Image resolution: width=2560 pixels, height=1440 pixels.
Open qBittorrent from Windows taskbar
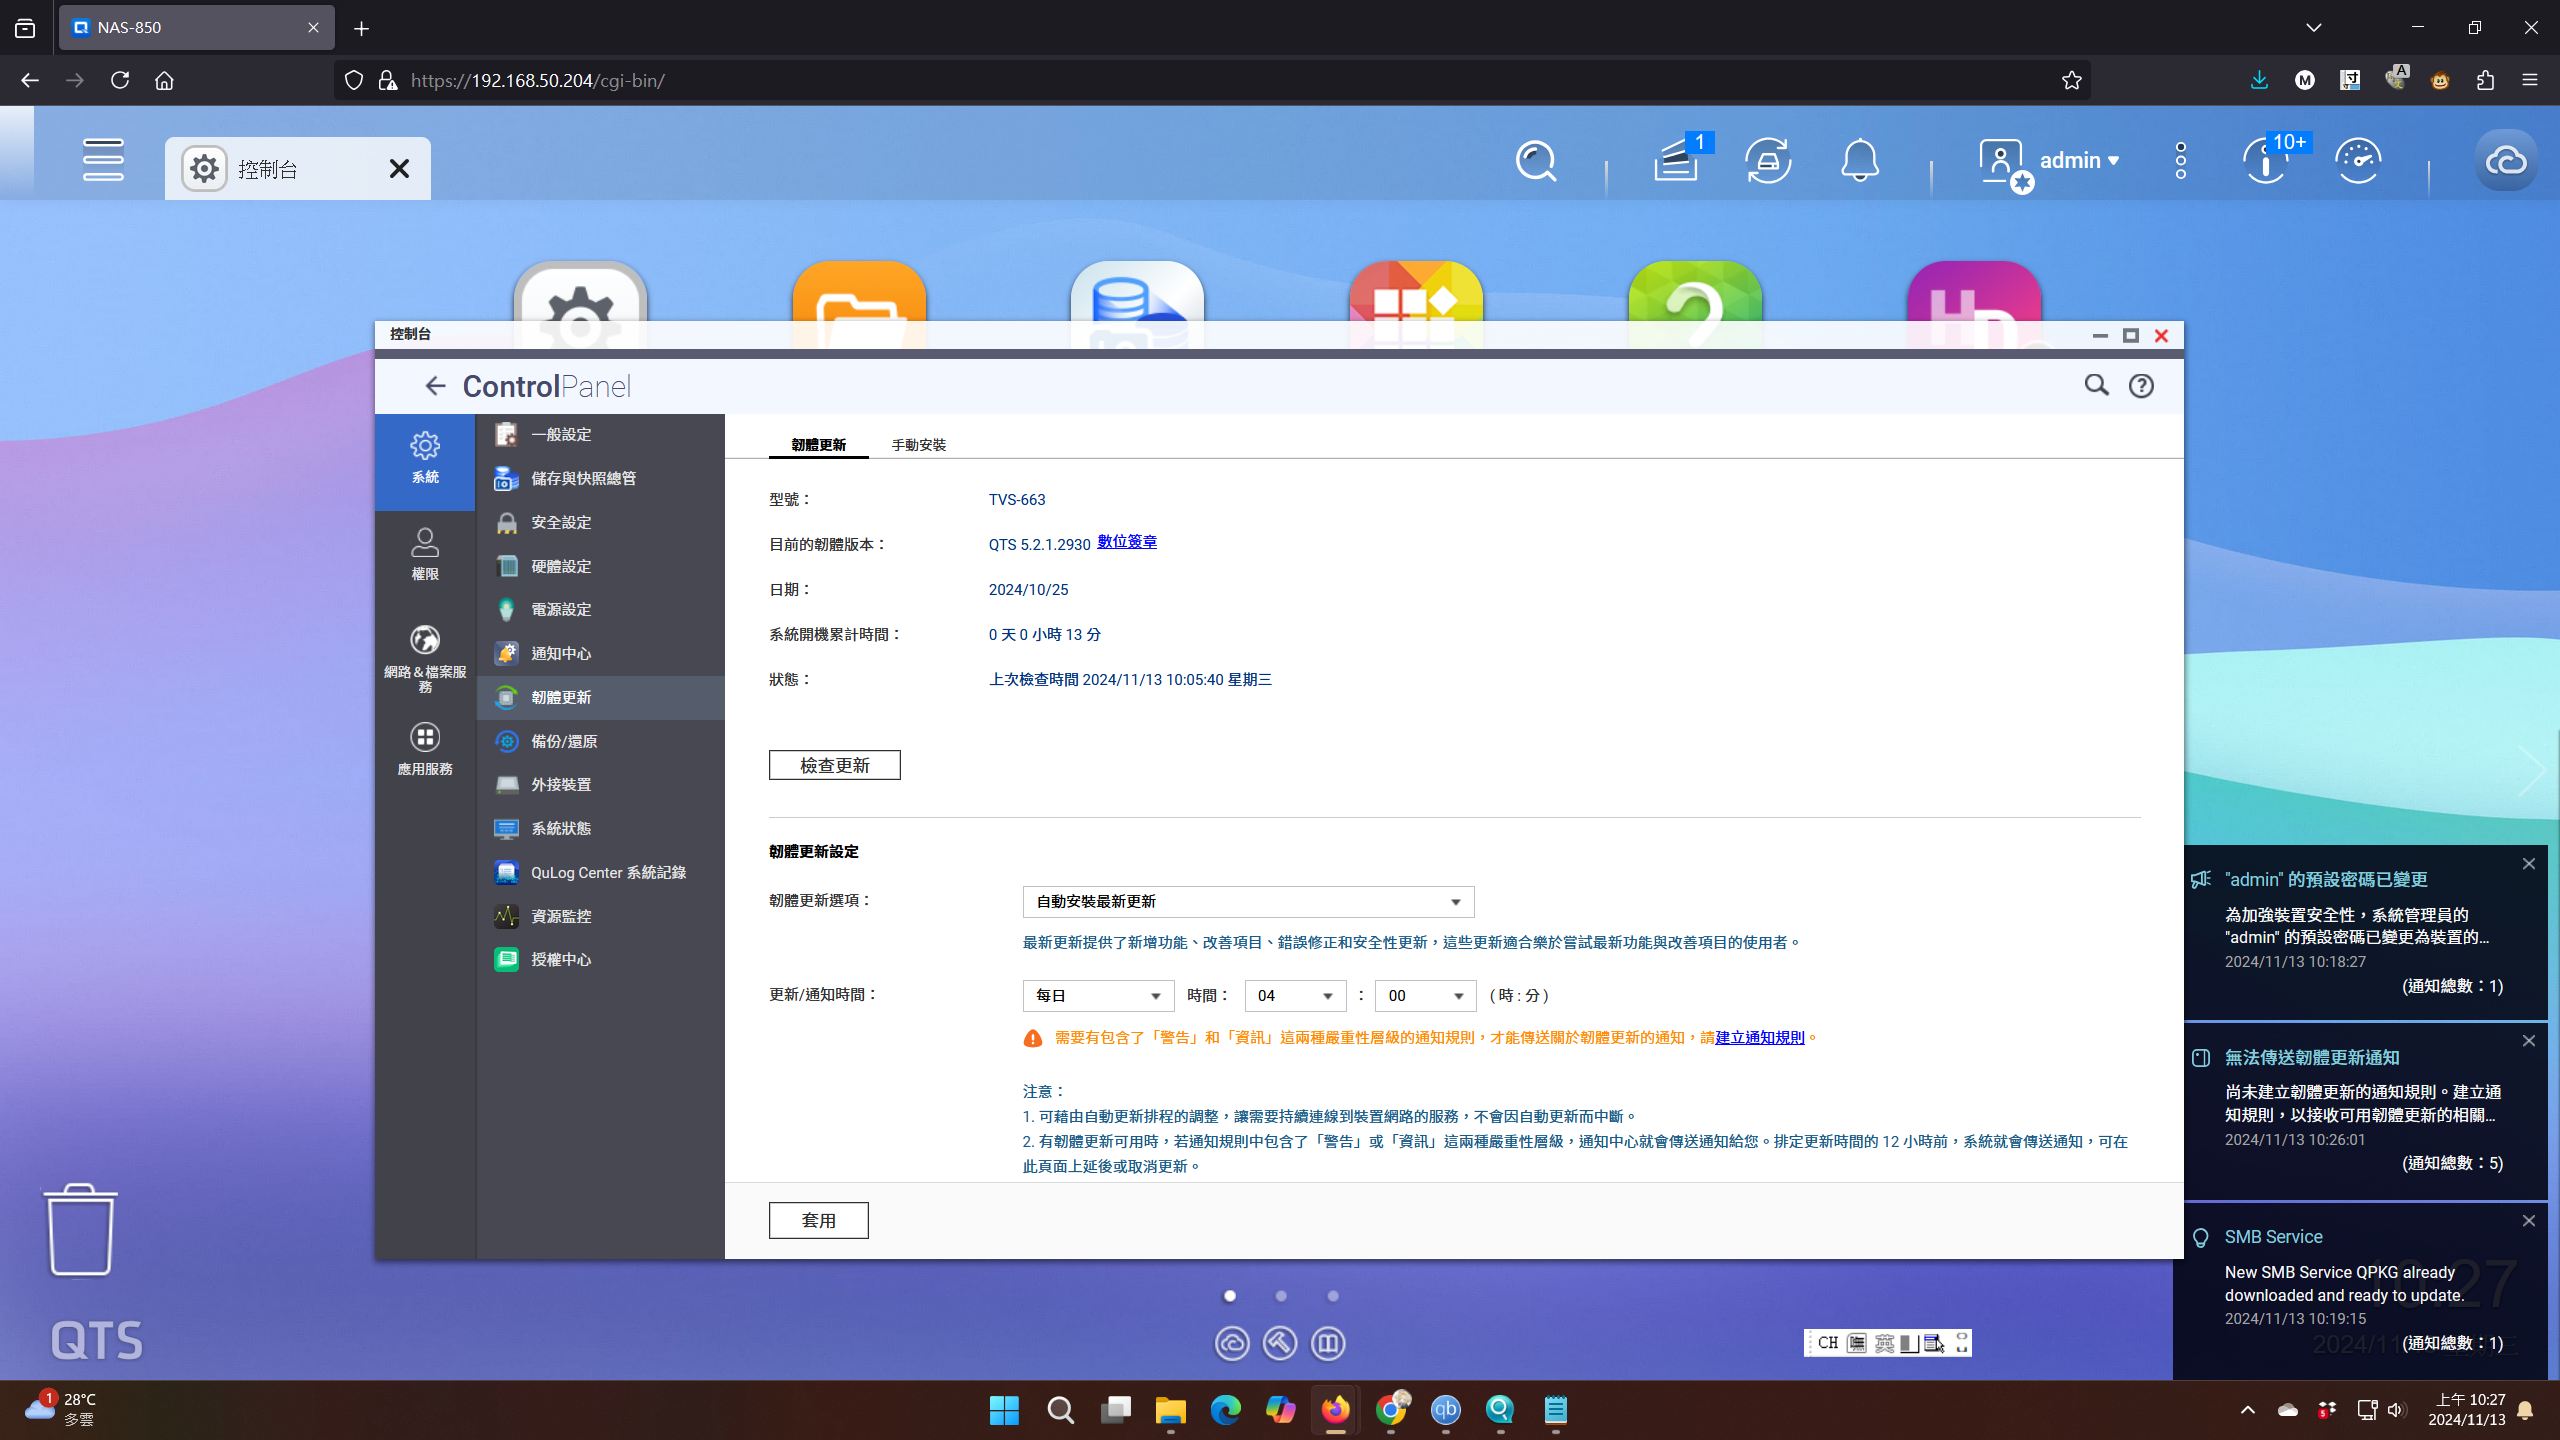1446,1410
